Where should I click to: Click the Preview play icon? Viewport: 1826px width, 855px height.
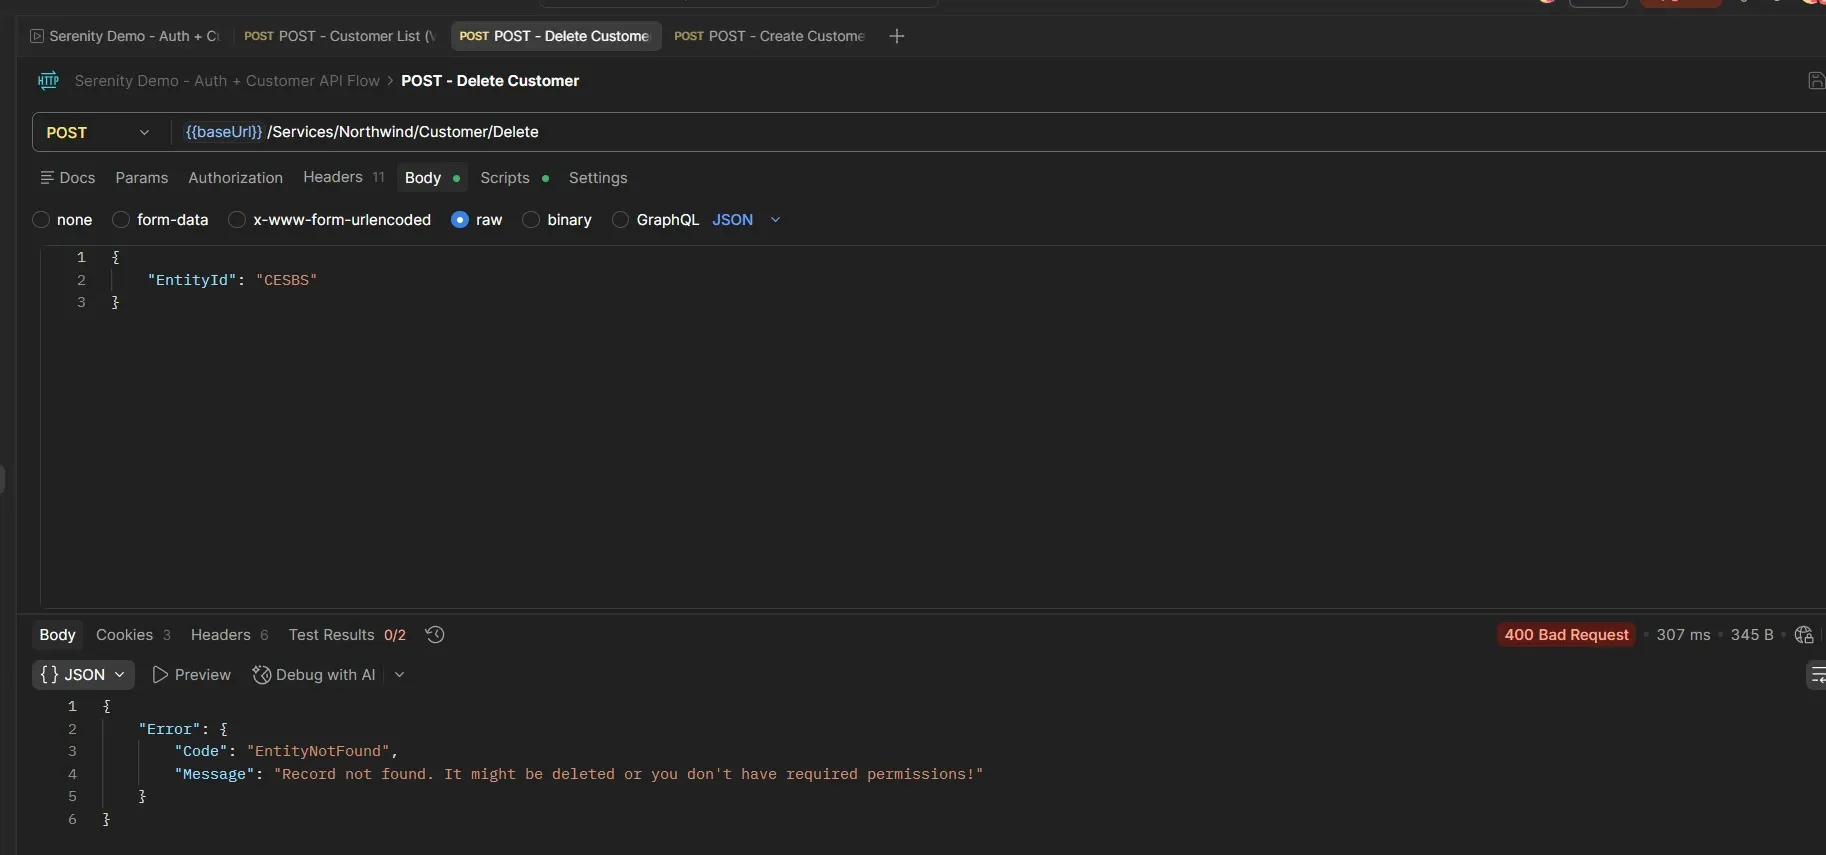tap(160, 675)
